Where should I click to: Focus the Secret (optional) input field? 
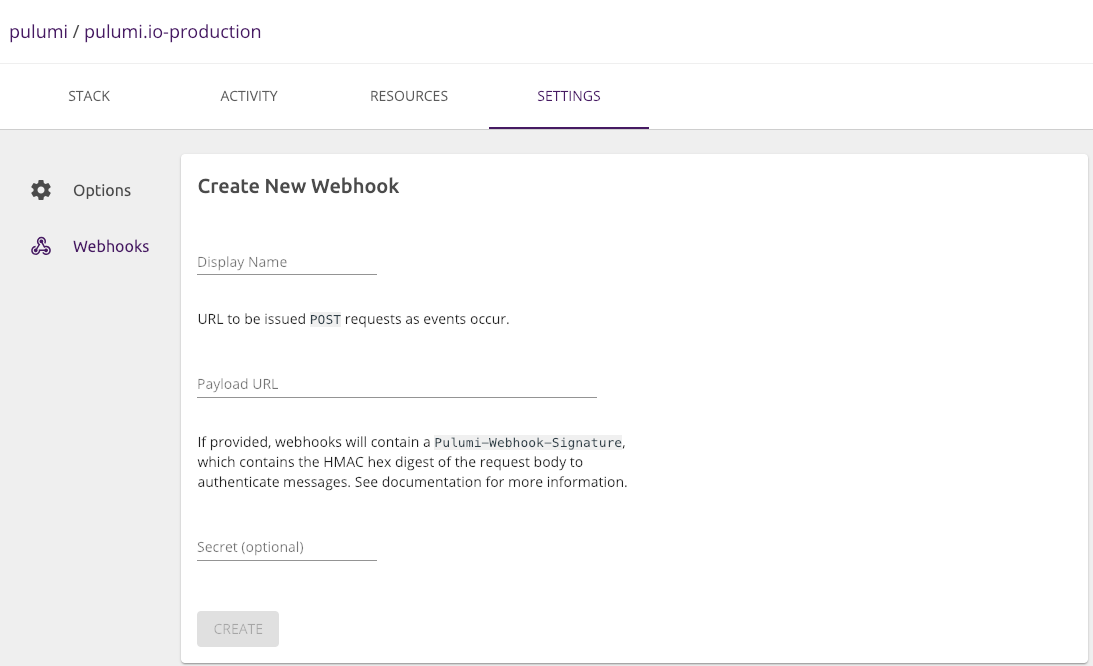286,547
